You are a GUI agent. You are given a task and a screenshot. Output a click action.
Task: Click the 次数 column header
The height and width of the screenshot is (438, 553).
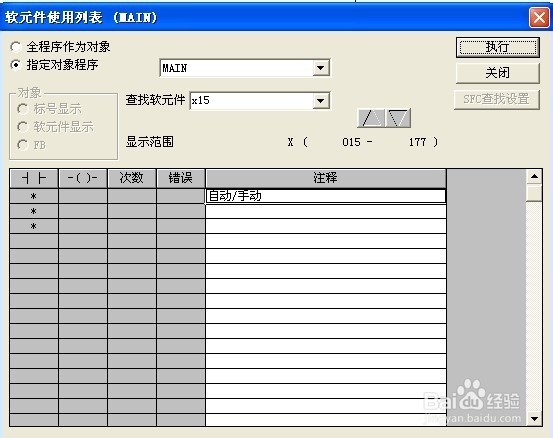tap(132, 178)
